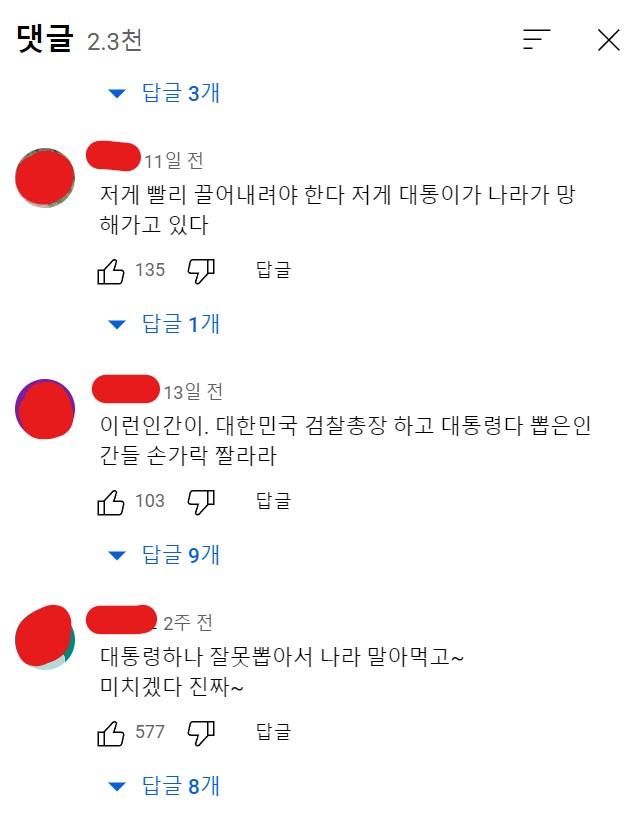
Task: Reply to the 13일 전 comment
Action: point(273,501)
